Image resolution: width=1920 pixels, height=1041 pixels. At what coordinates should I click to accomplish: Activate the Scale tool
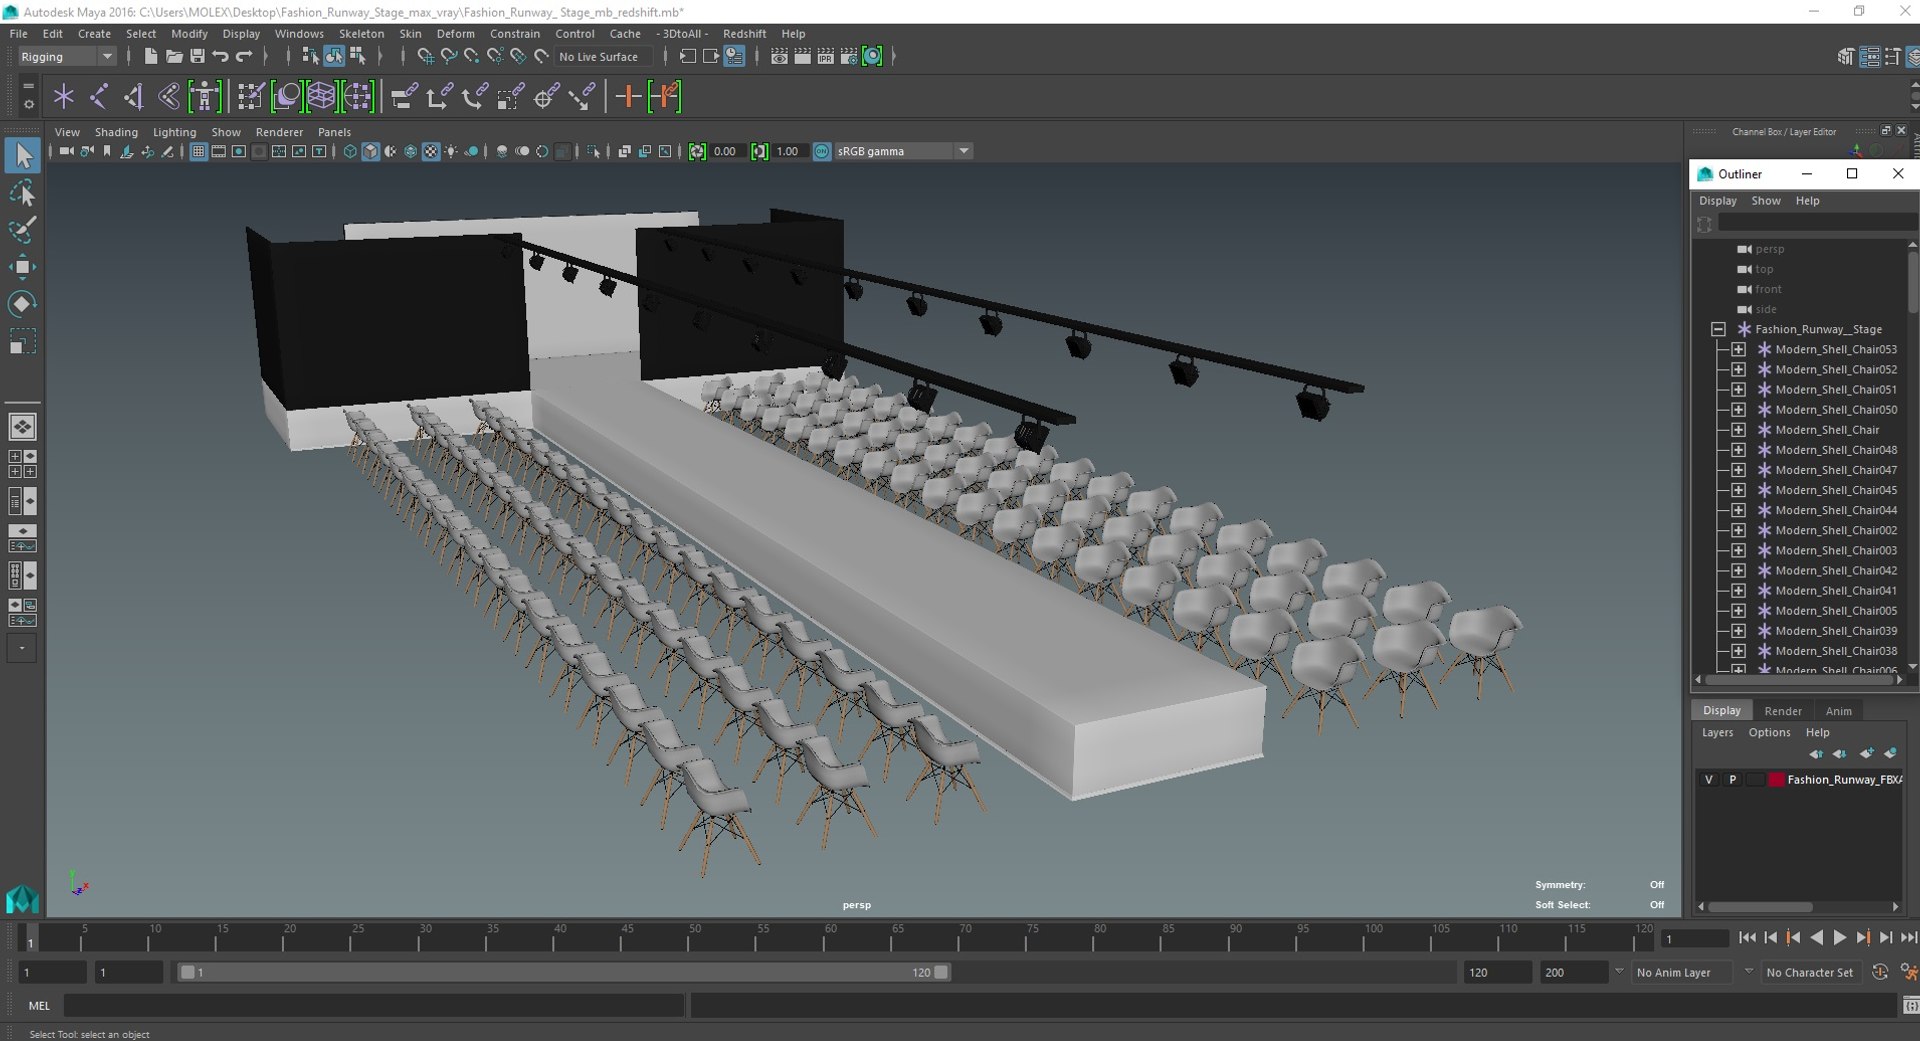pos(22,342)
